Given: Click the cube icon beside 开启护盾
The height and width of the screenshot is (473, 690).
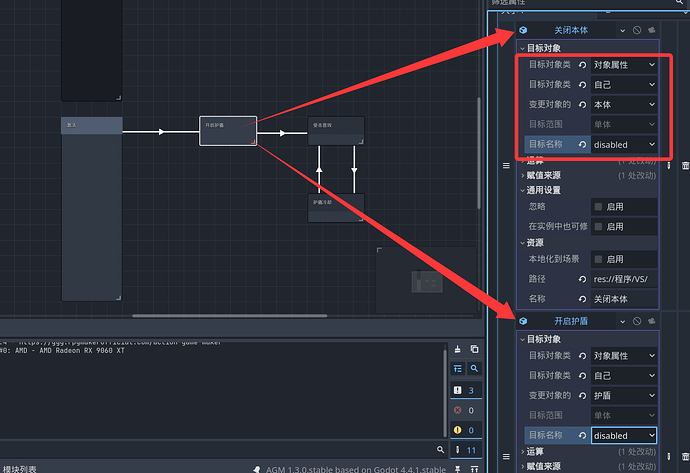Looking at the screenshot, I should point(523,321).
